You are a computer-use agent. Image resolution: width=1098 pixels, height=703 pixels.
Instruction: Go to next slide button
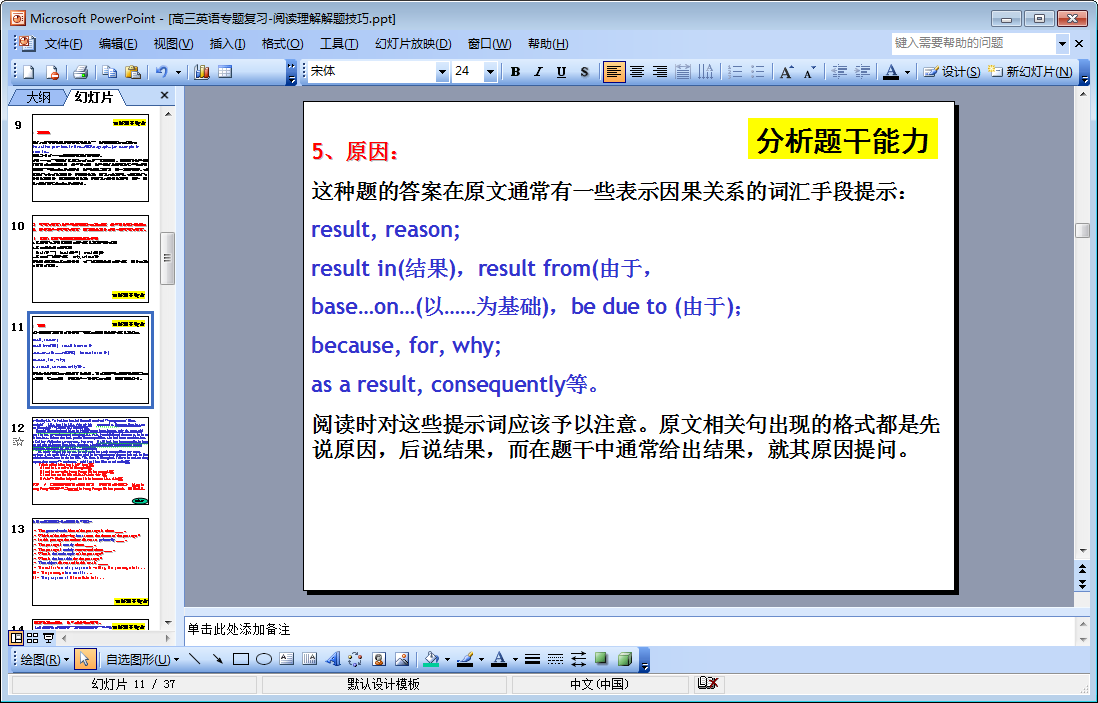pyautogui.click(x=1083, y=583)
